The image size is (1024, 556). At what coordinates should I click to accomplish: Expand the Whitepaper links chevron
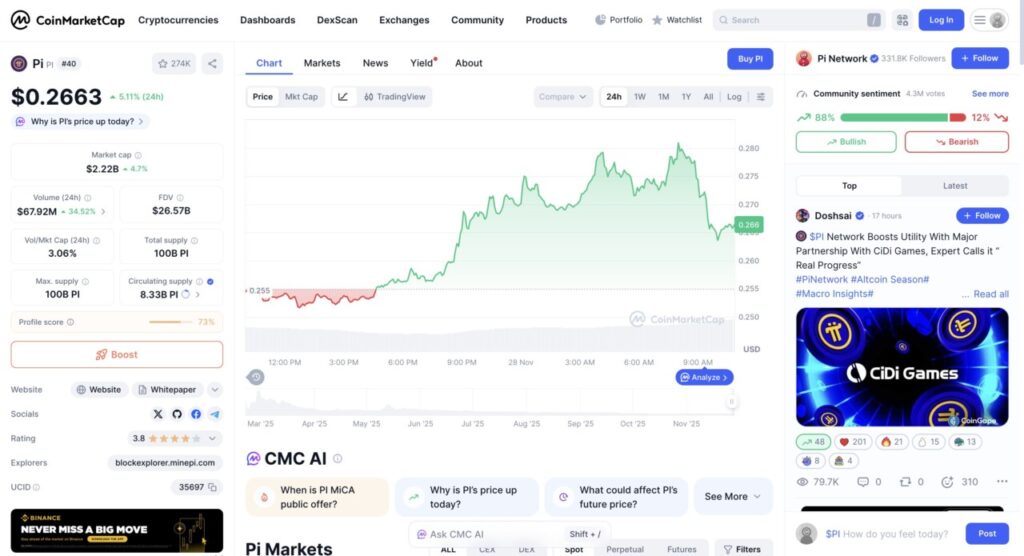215,390
